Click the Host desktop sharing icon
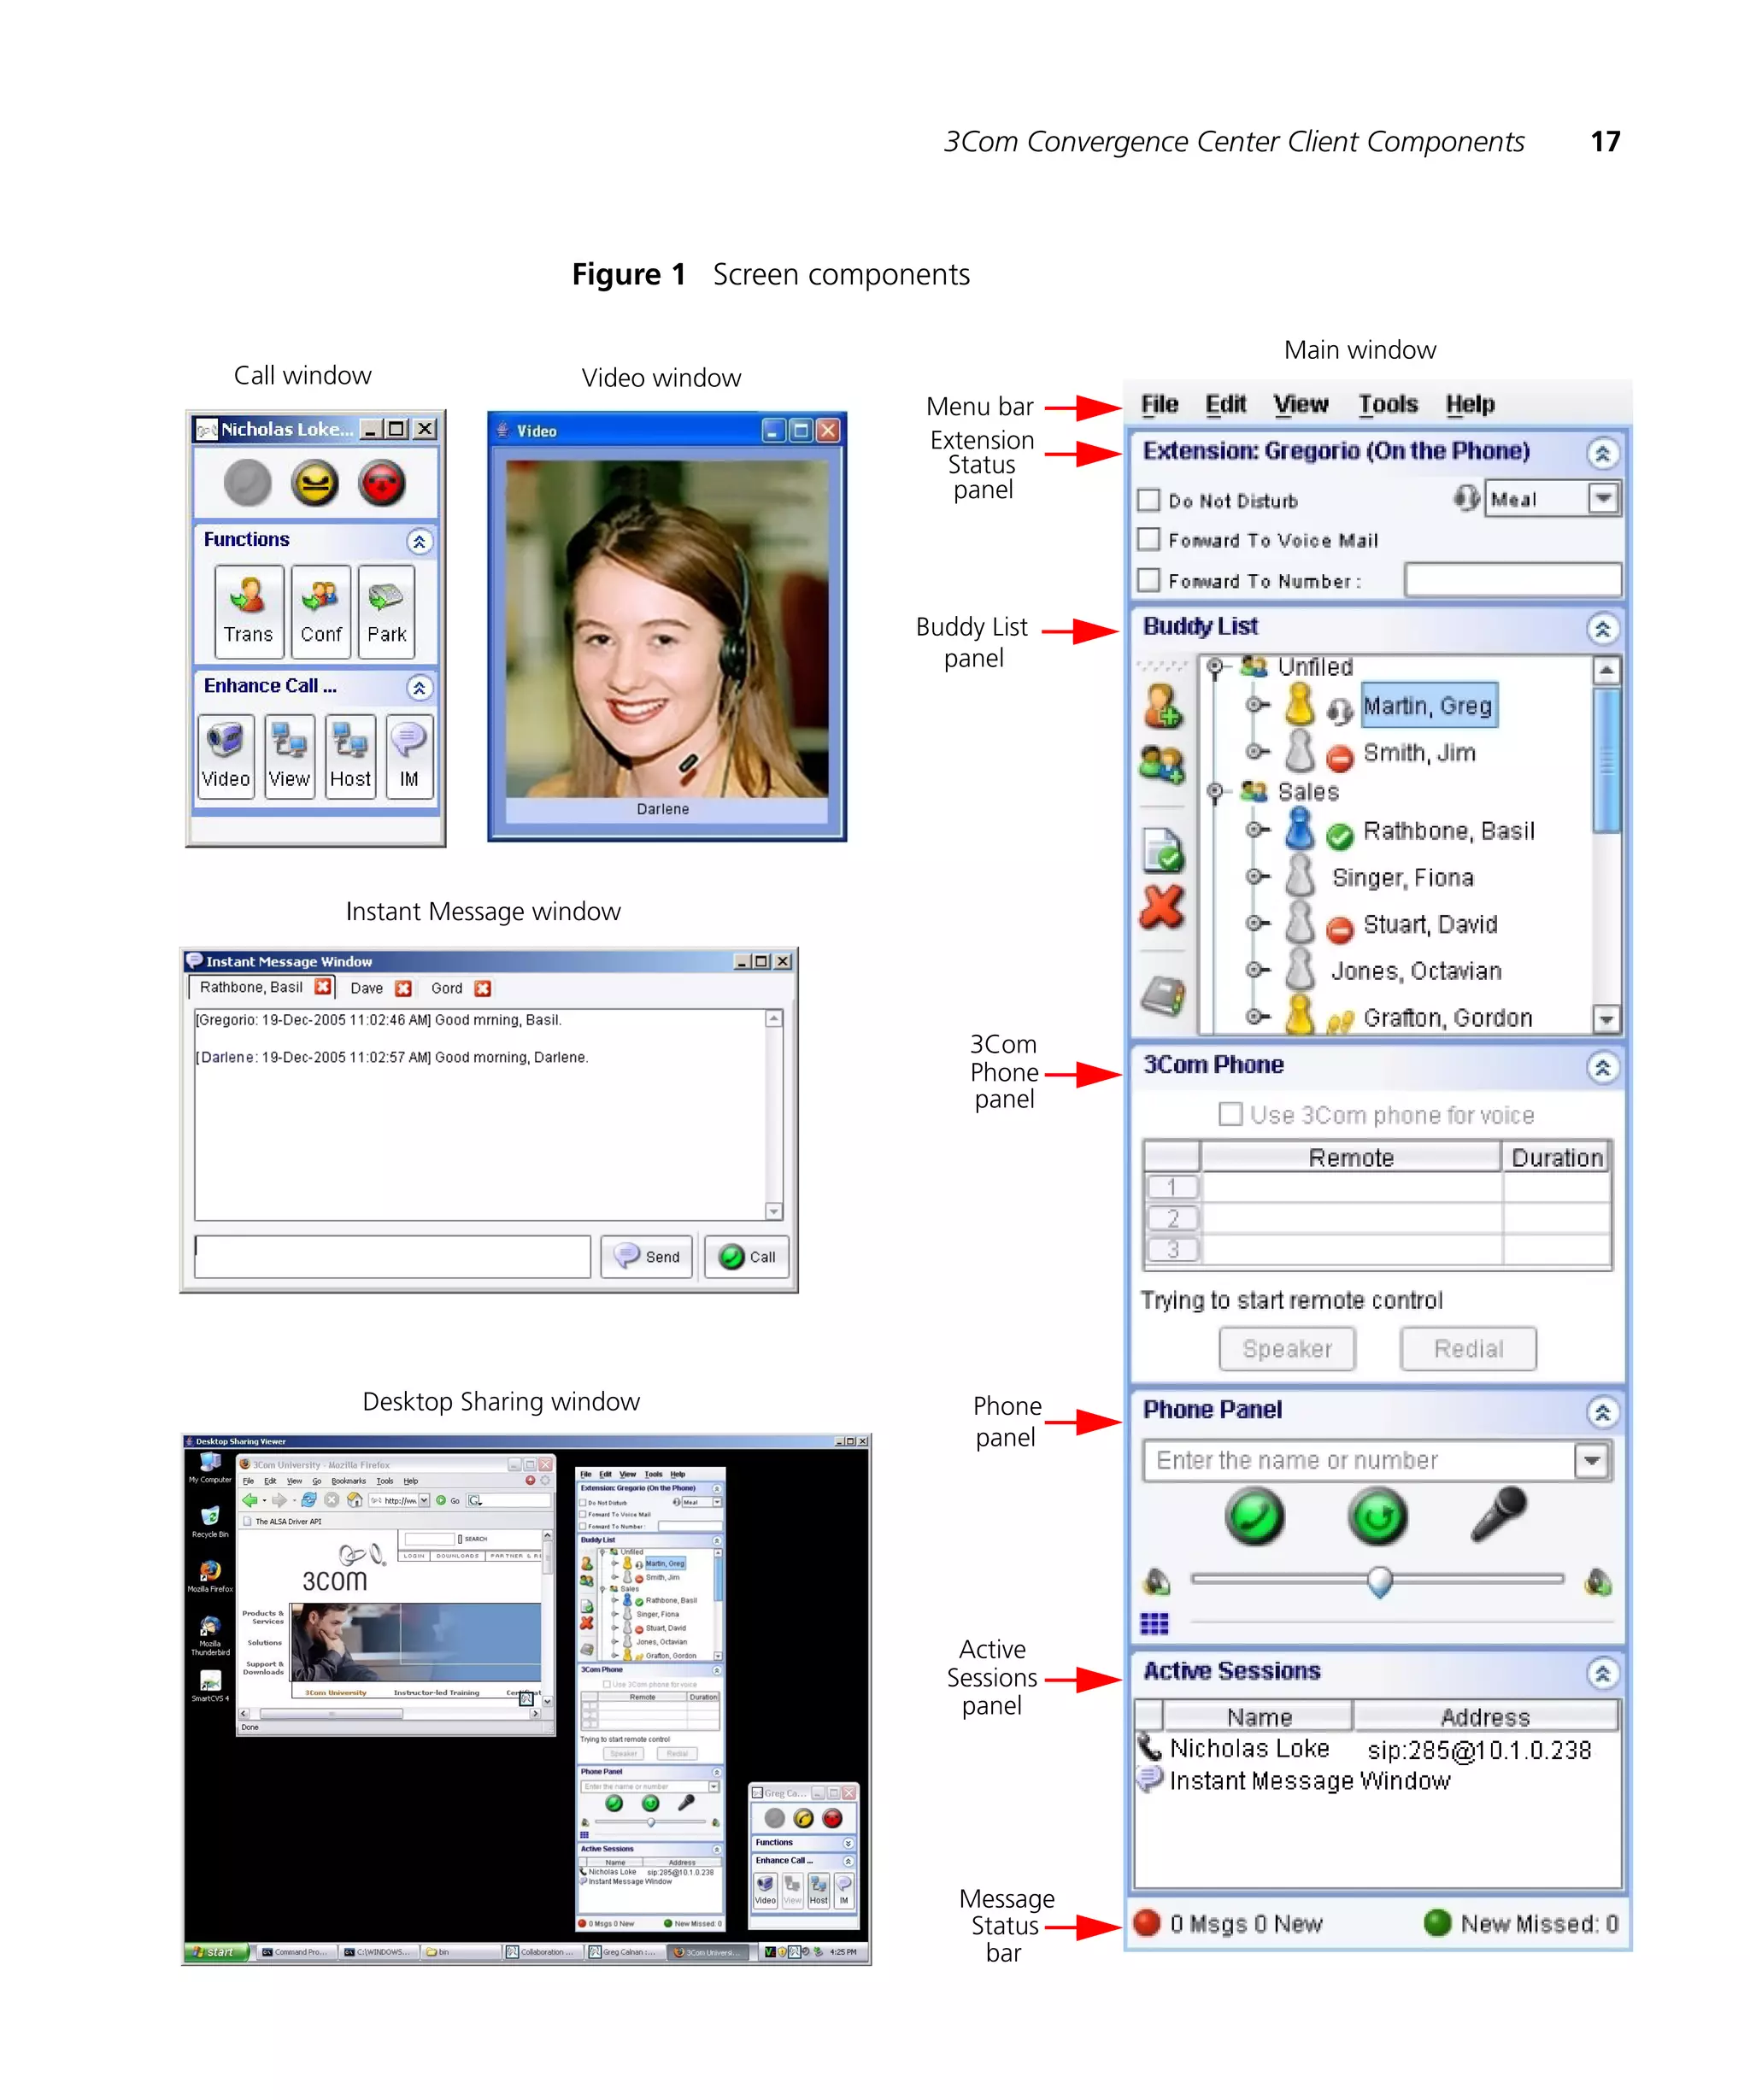The width and height of the screenshot is (1750, 2100). 350,756
